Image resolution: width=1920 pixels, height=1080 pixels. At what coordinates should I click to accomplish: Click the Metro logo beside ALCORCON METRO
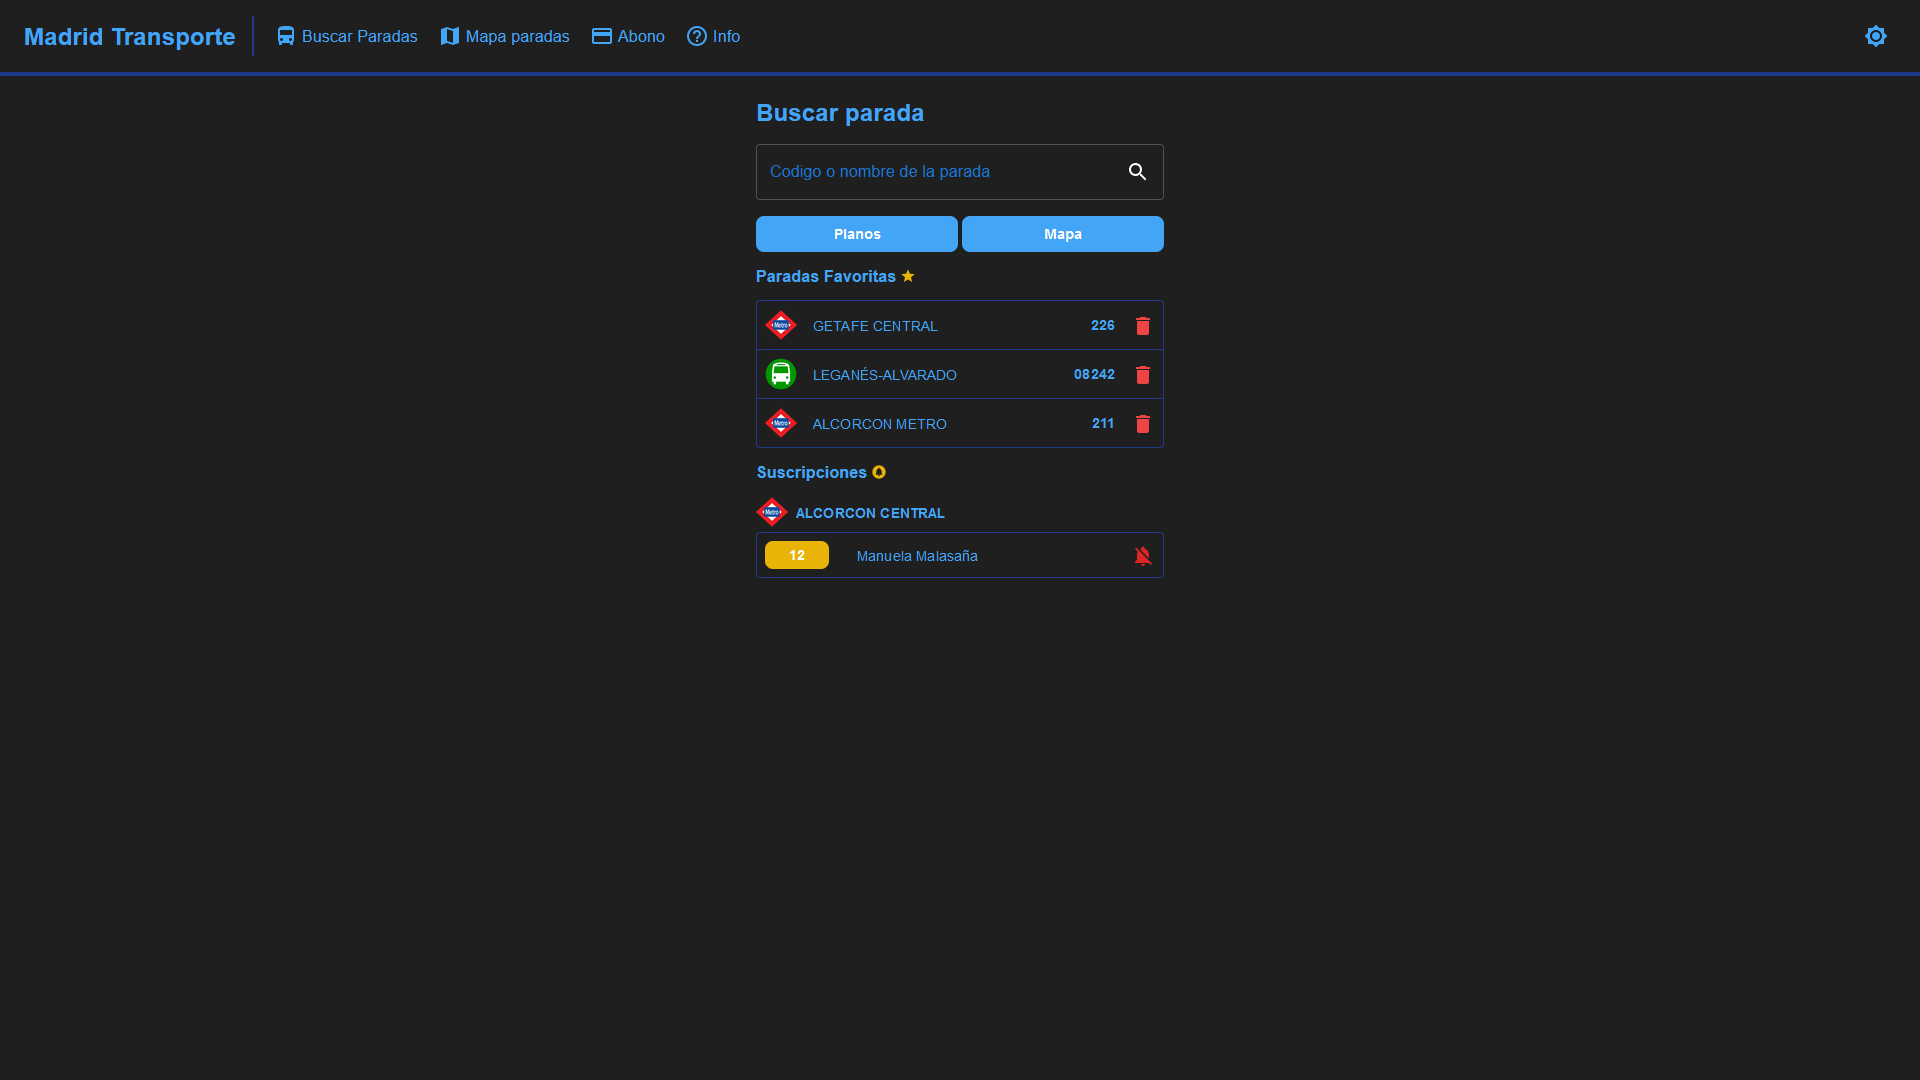pyautogui.click(x=781, y=423)
